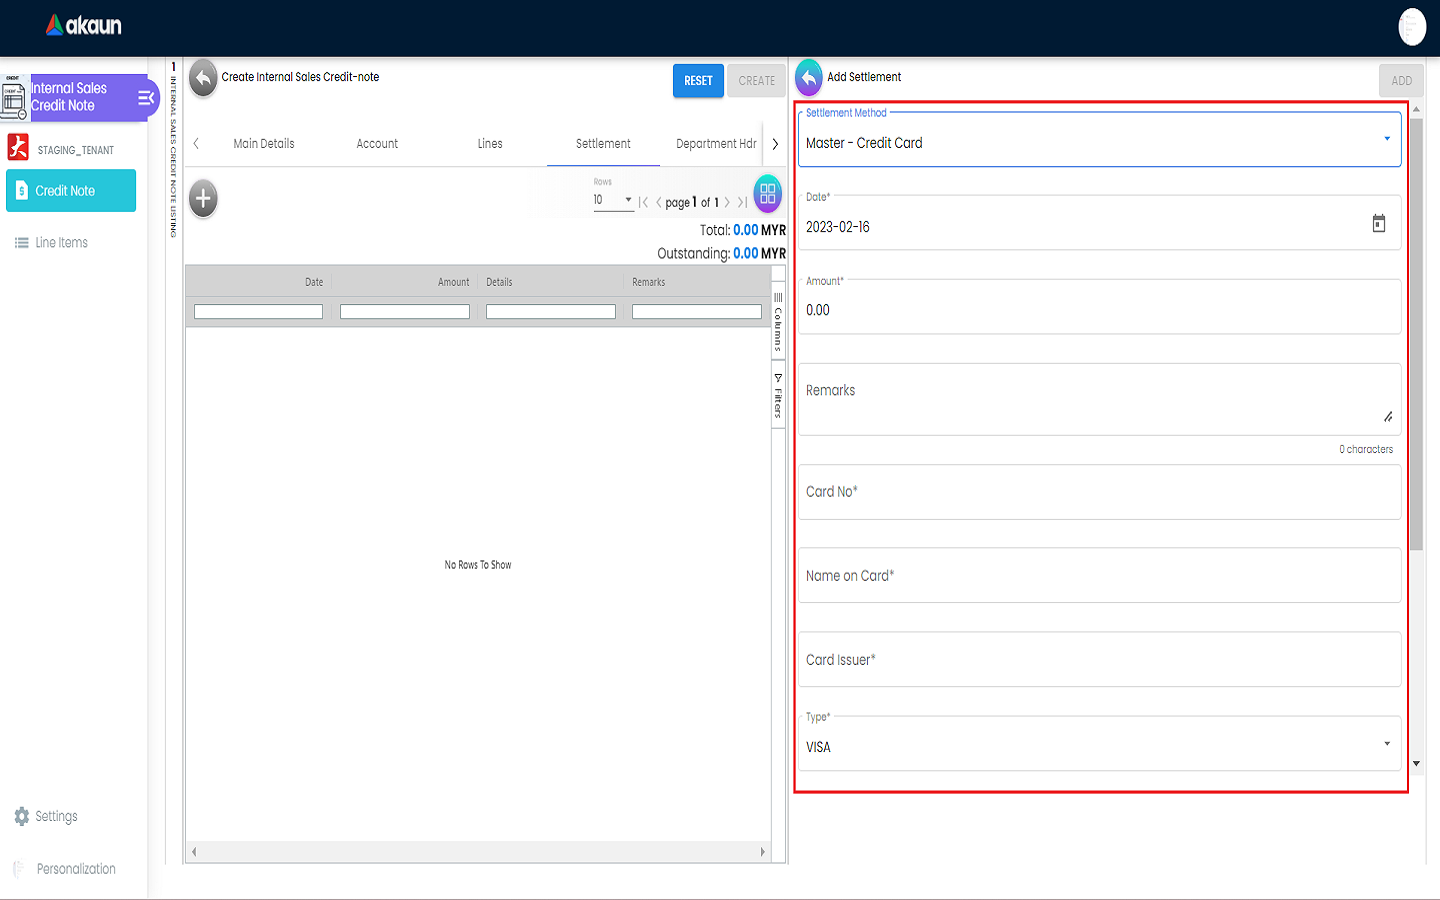
Task: Click the round plus button to add settlement
Action: (203, 199)
